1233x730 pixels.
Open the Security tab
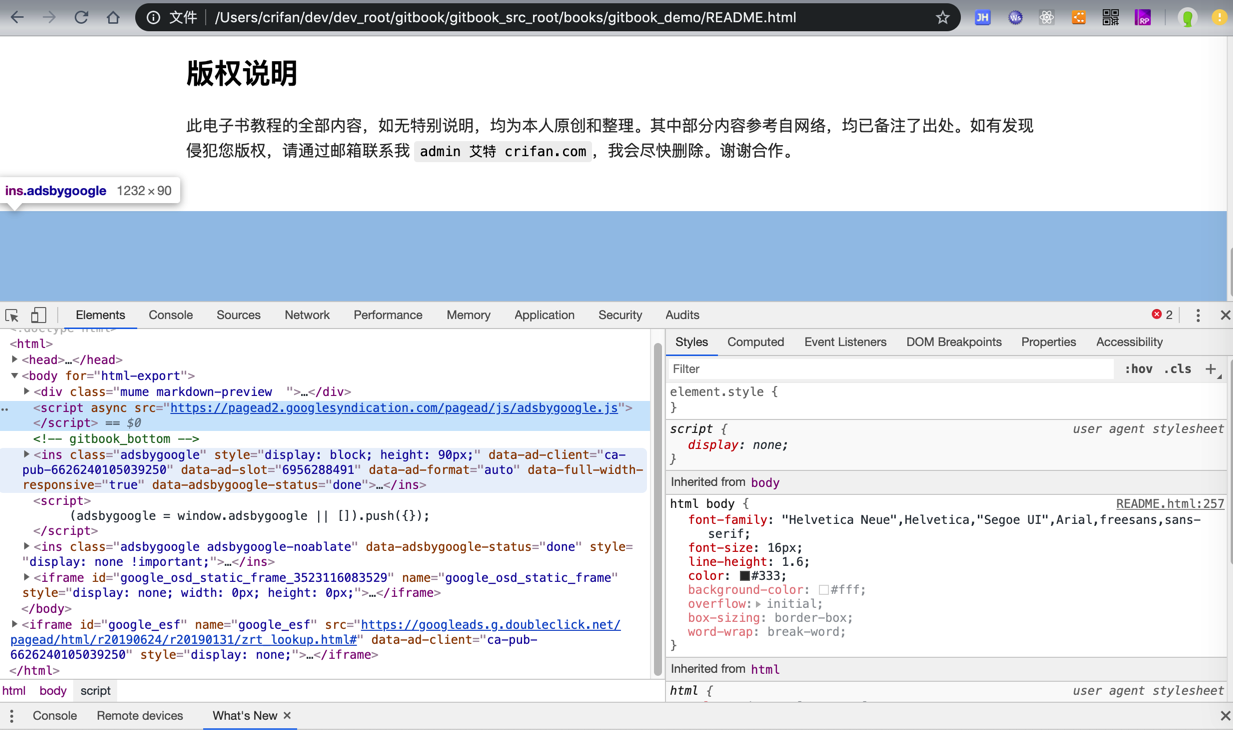[x=620, y=315]
